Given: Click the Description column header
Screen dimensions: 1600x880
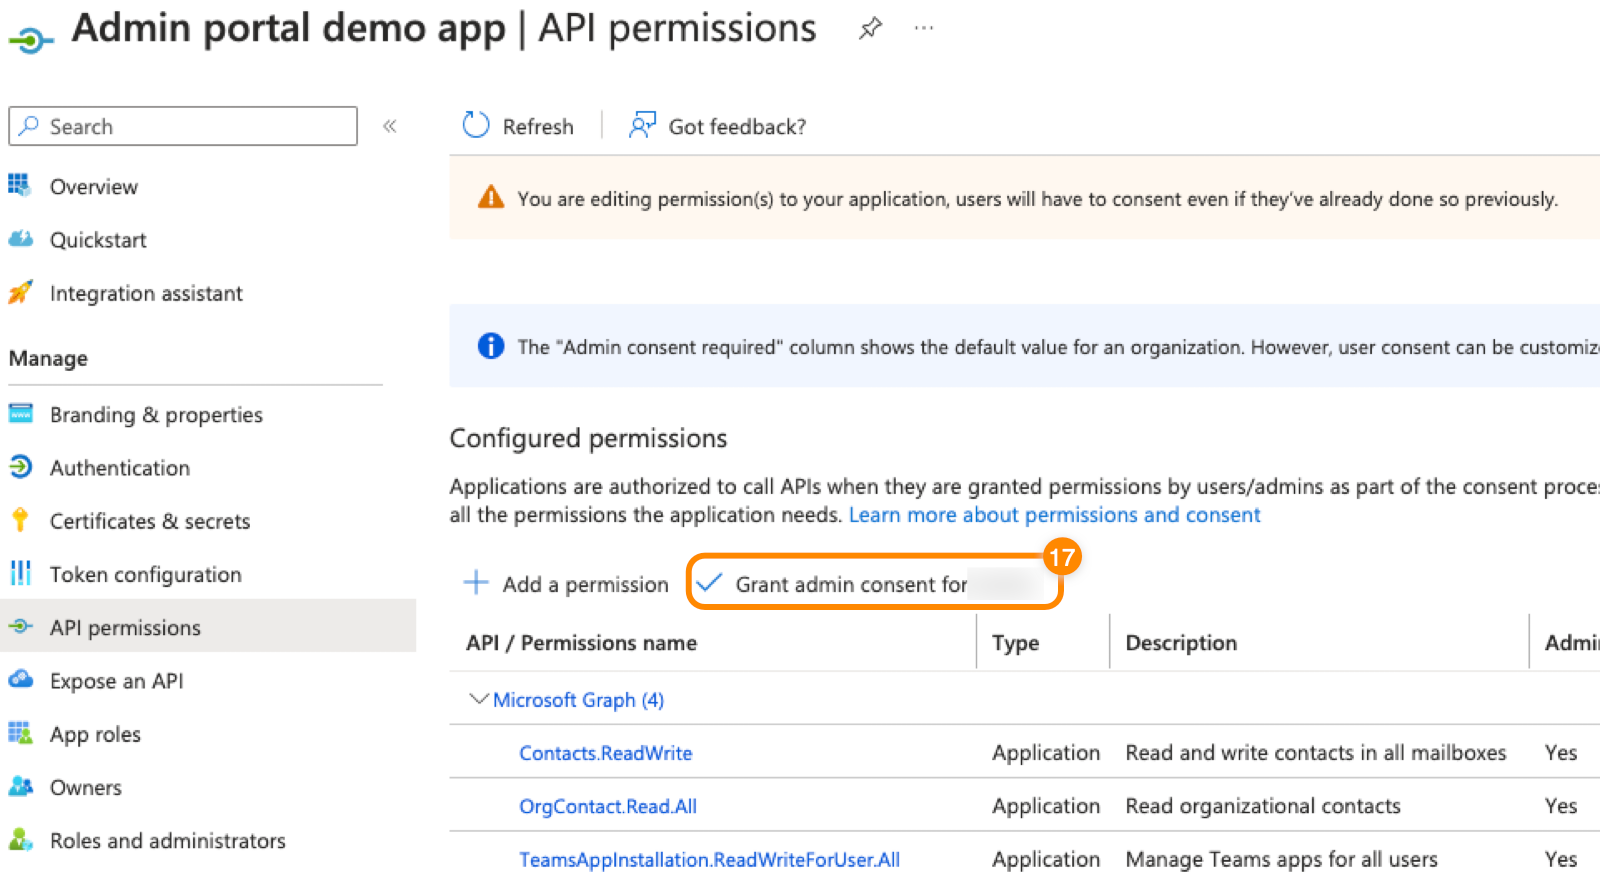Looking at the screenshot, I should (x=1181, y=643).
